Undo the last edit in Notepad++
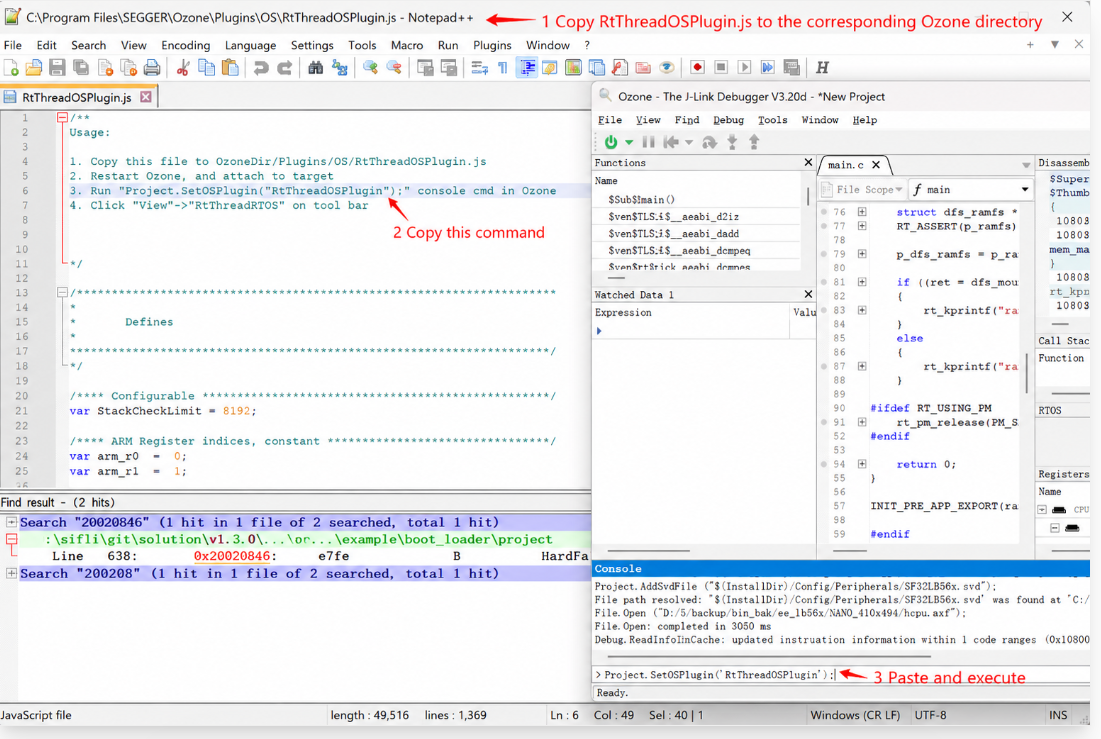The width and height of the screenshot is (1101, 739). (261, 67)
